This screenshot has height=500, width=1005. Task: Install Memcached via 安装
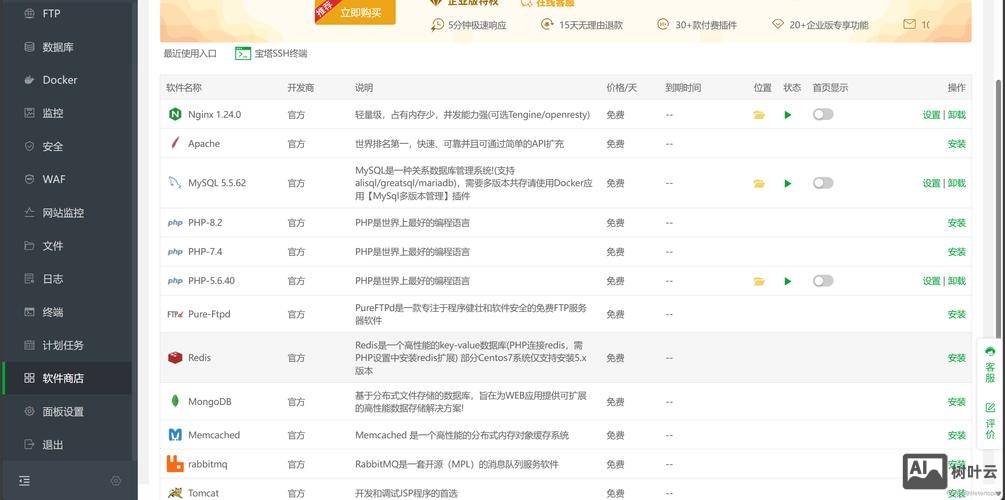pos(956,435)
